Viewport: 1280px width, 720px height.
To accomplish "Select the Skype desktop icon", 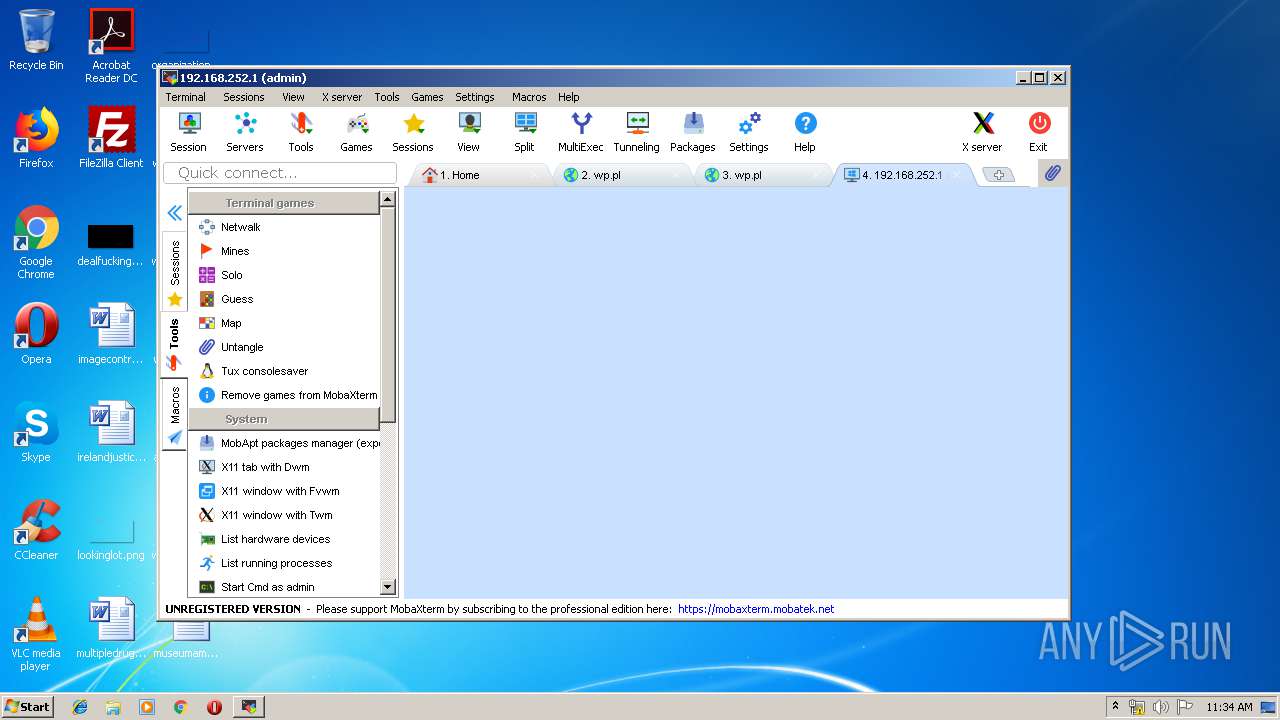I will [36, 432].
